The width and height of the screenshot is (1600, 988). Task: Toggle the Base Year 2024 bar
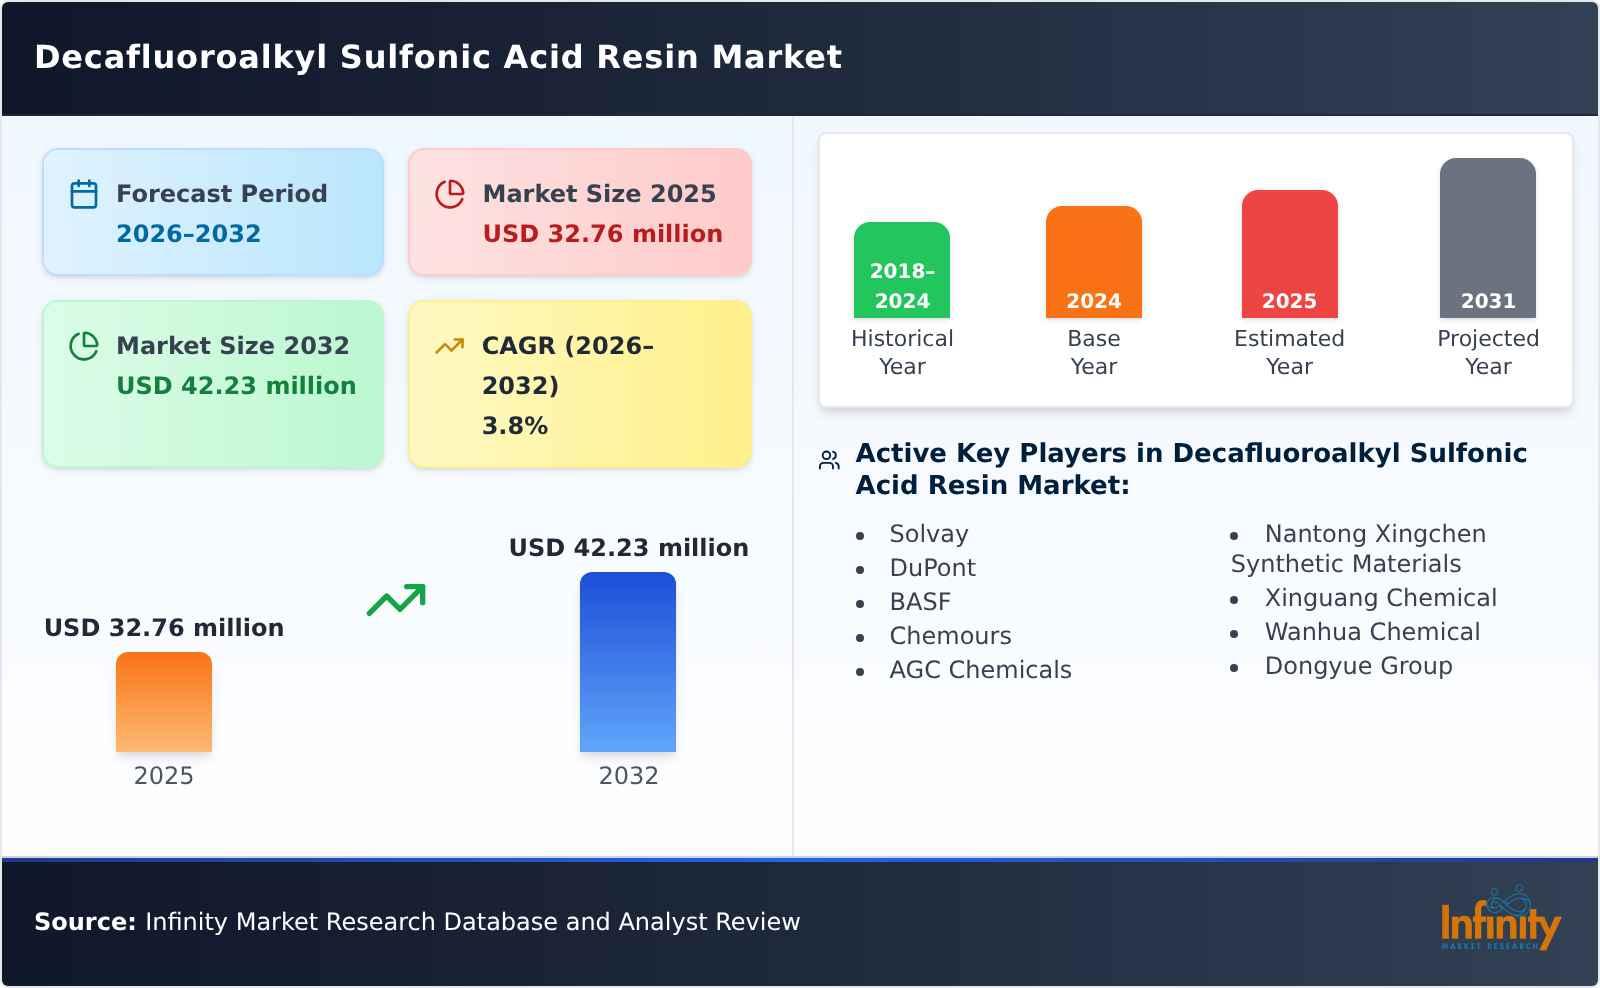point(1093,260)
